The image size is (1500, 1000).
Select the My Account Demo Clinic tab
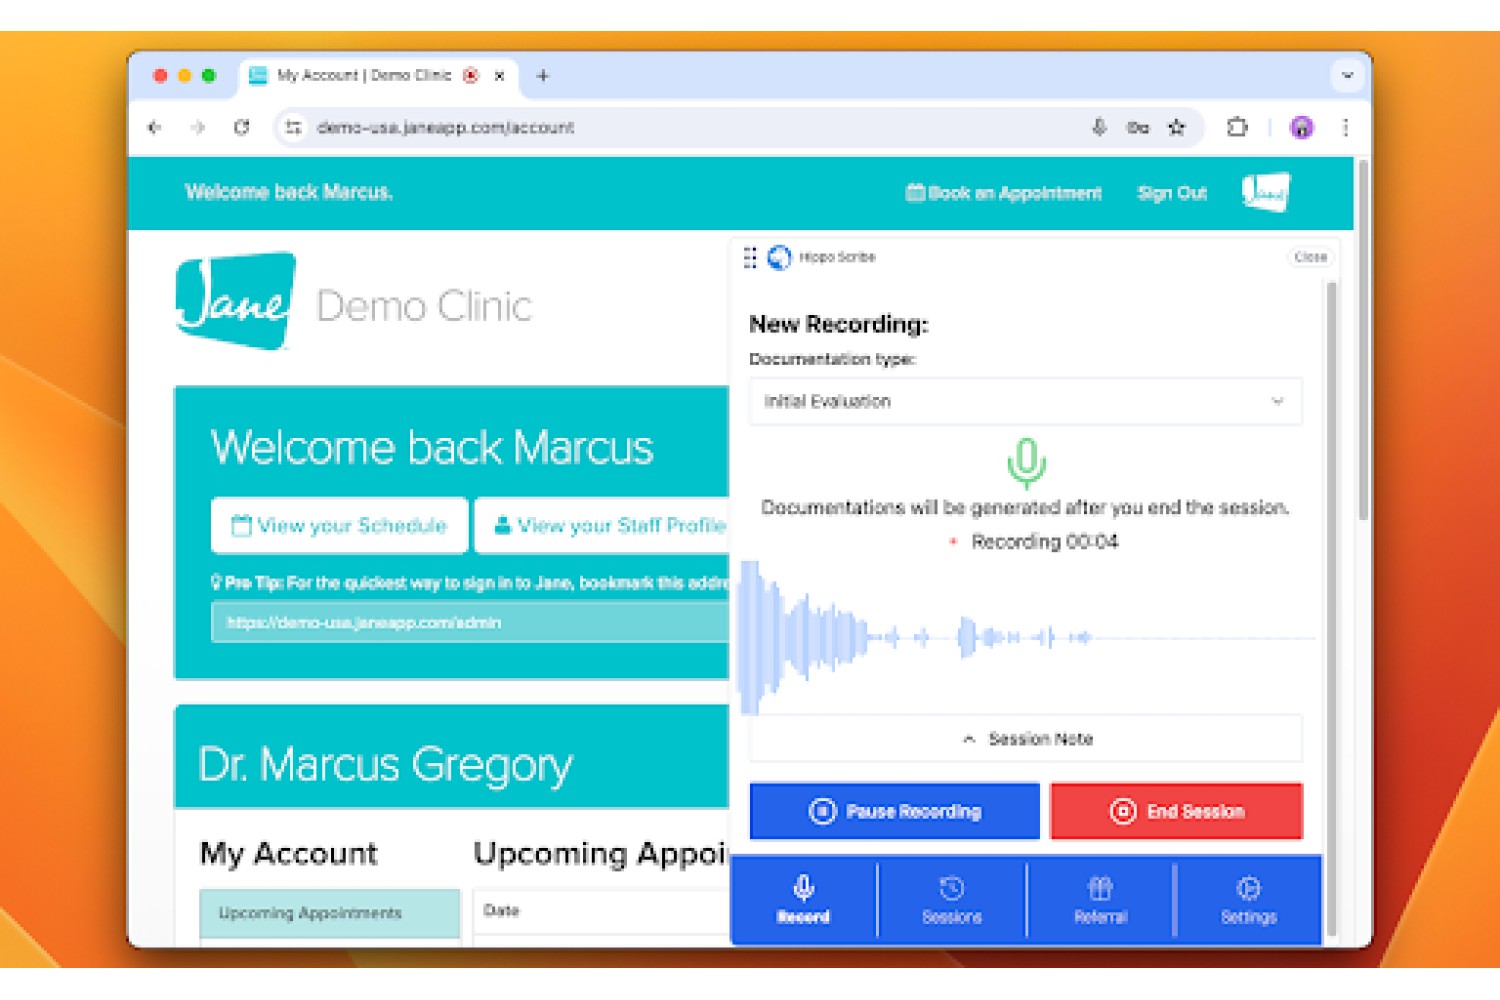click(365, 75)
